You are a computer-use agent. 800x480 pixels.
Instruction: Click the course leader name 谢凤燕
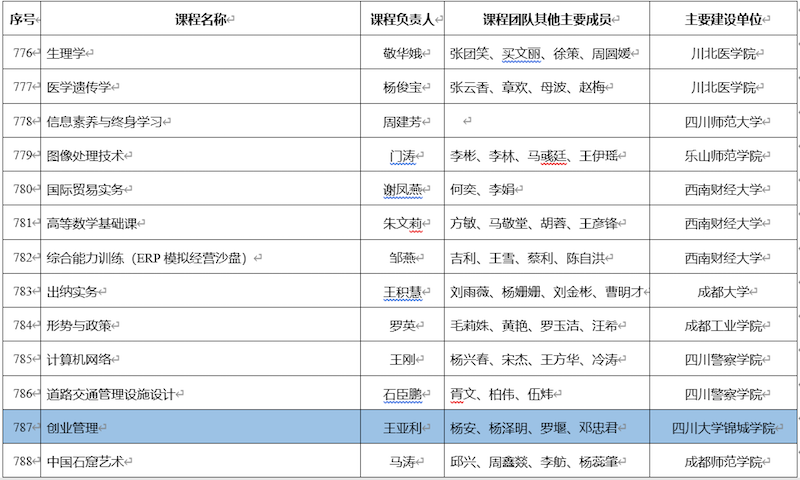tap(402, 189)
